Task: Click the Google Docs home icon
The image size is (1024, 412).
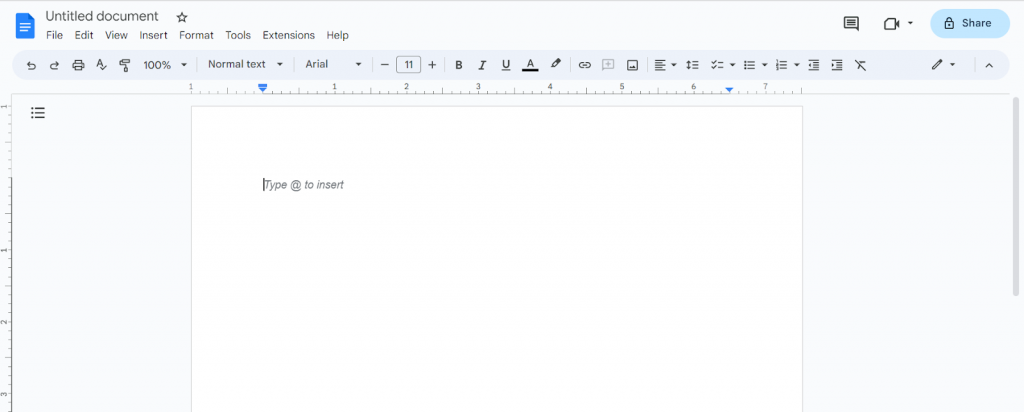Action: 25,26
